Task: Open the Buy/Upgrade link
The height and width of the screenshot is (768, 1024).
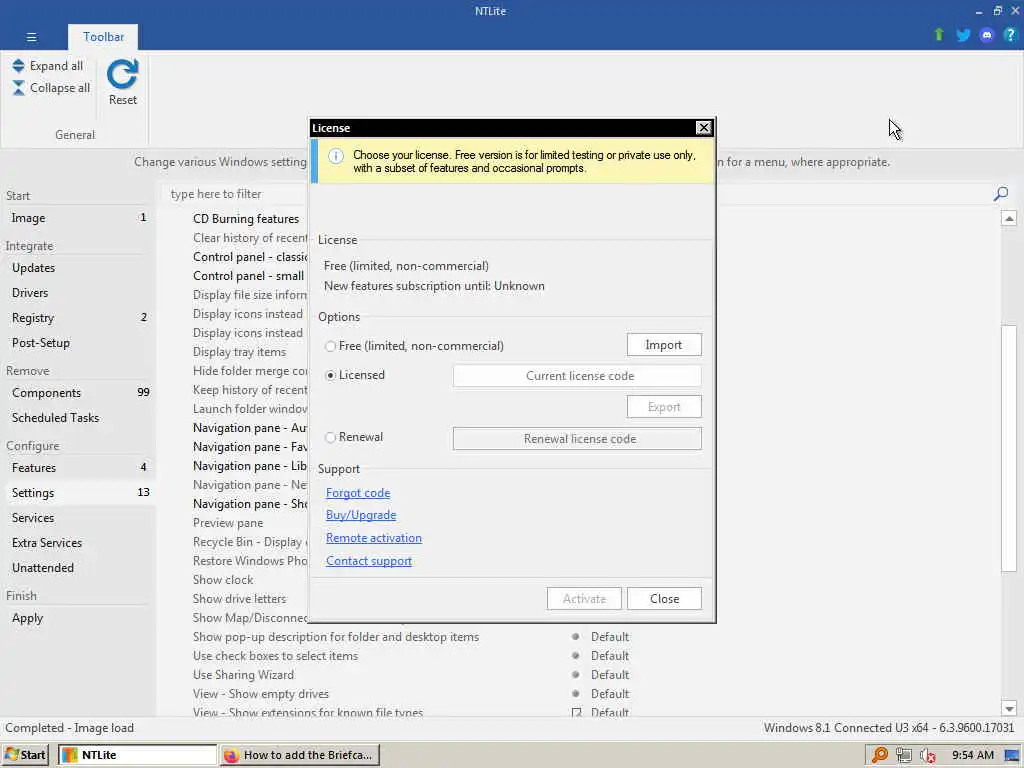Action: [x=361, y=515]
